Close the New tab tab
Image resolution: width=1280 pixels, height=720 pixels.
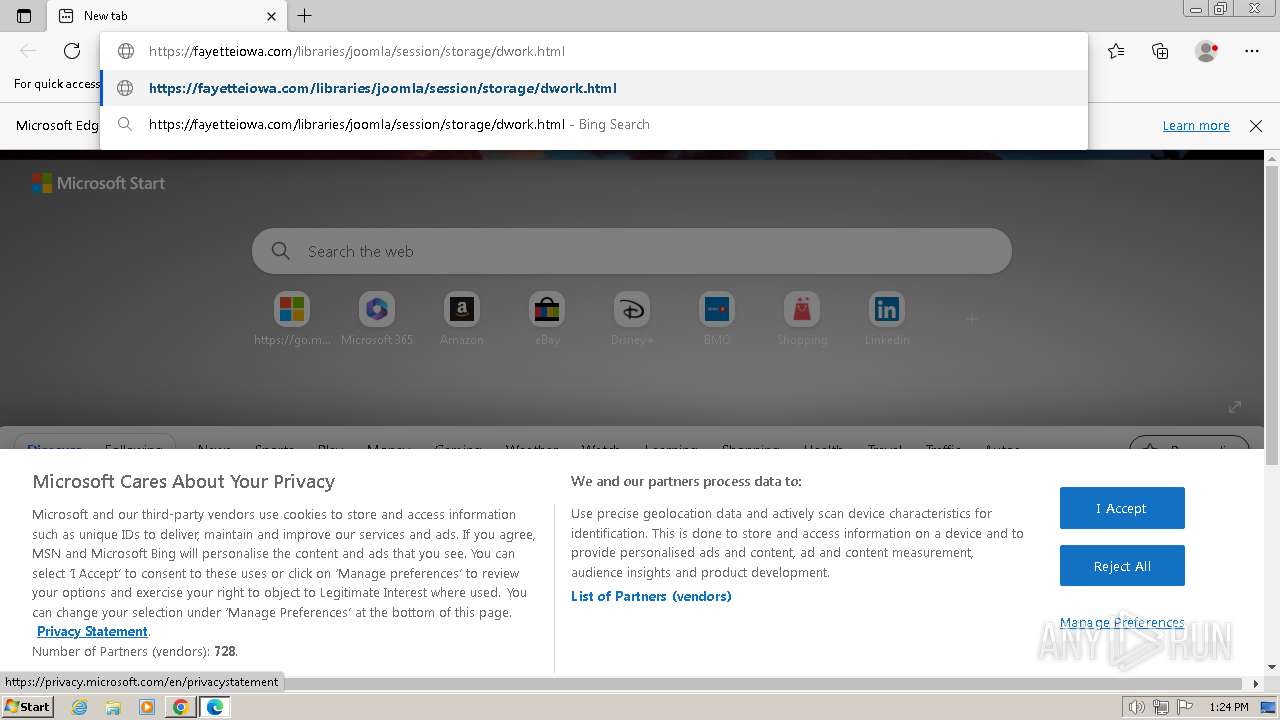tap(272, 16)
